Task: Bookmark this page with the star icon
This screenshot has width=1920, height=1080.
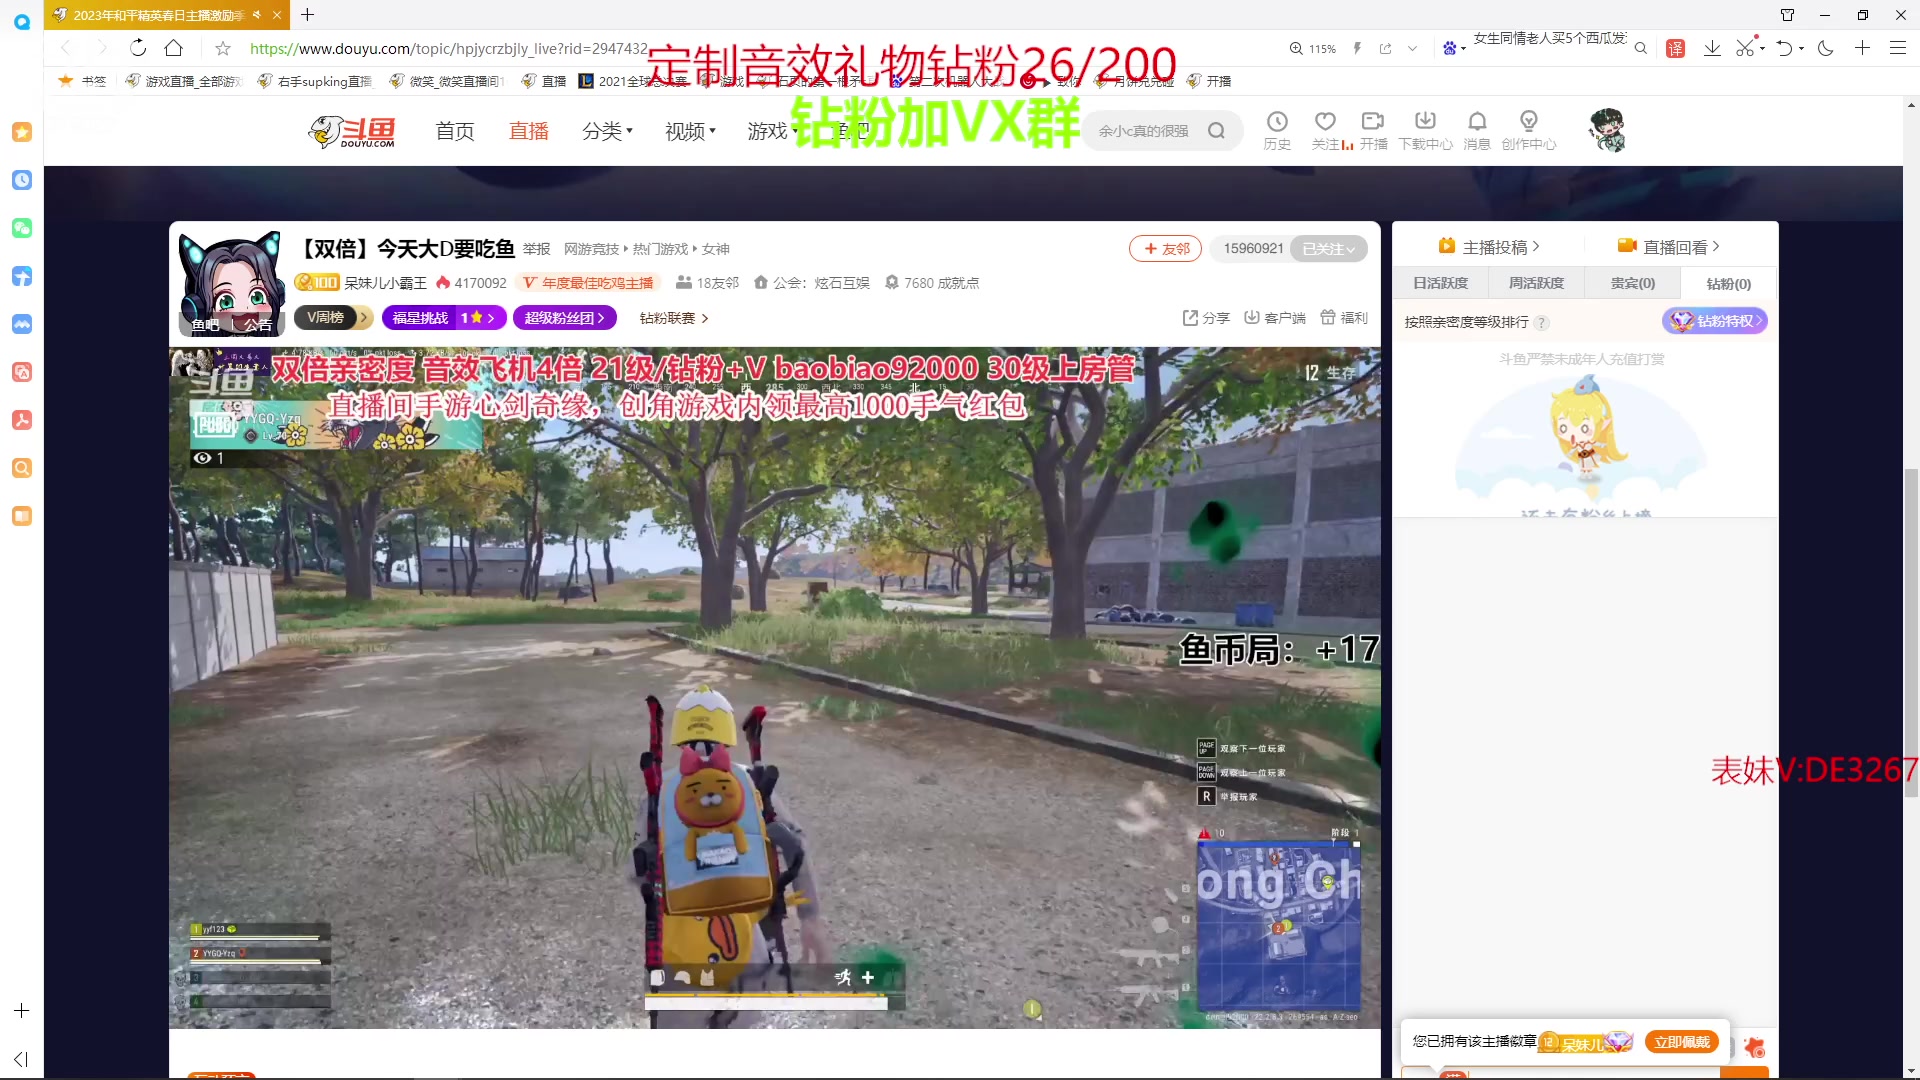Action: tap(223, 48)
